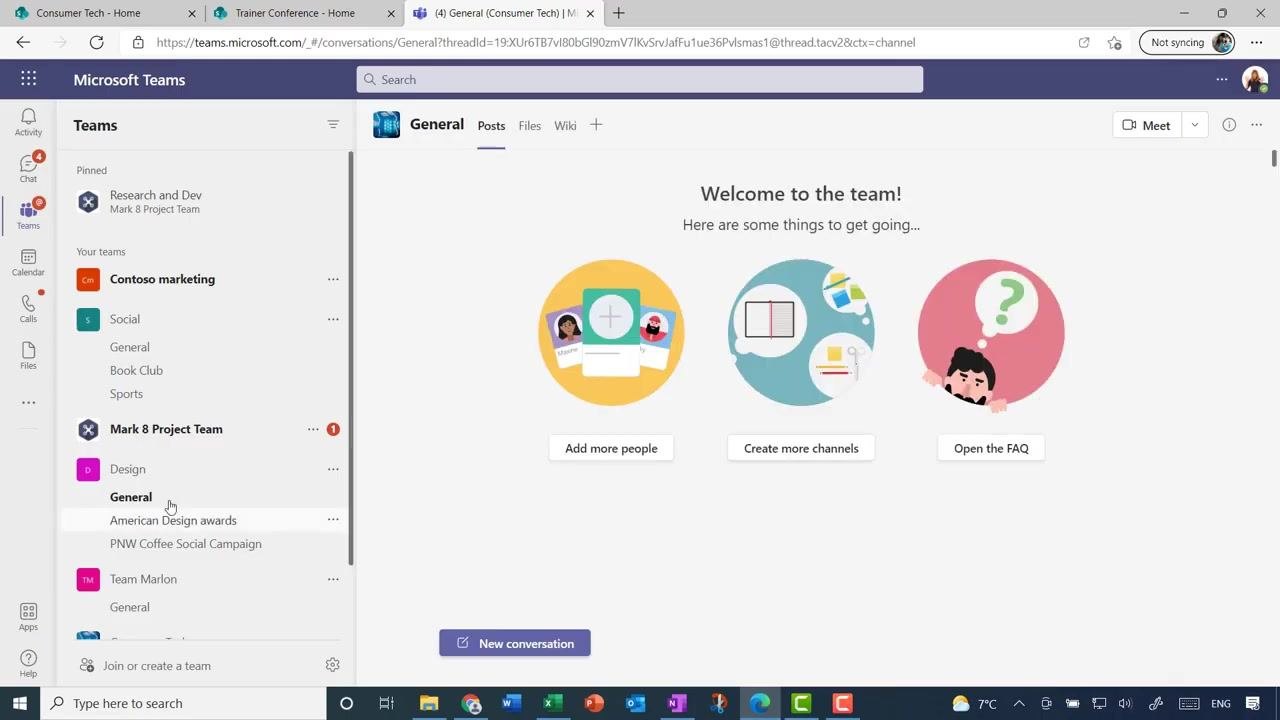Open Word from the taskbar
Image resolution: width=1280 pixels, height=720 pixels.
click(x=511, y=703)
